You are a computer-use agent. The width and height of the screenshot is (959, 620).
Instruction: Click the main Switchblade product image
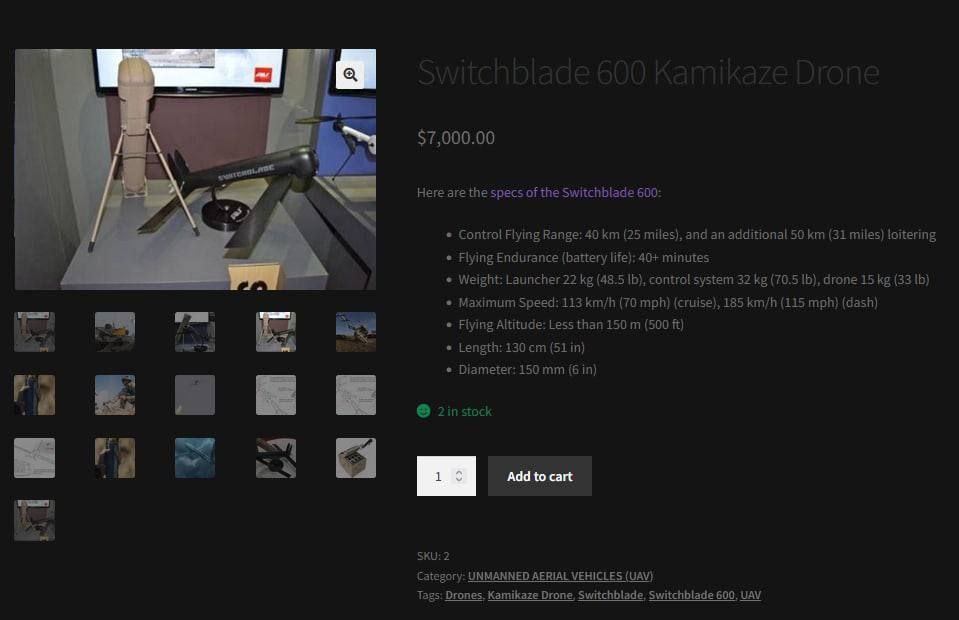click(x=195, y=169)
